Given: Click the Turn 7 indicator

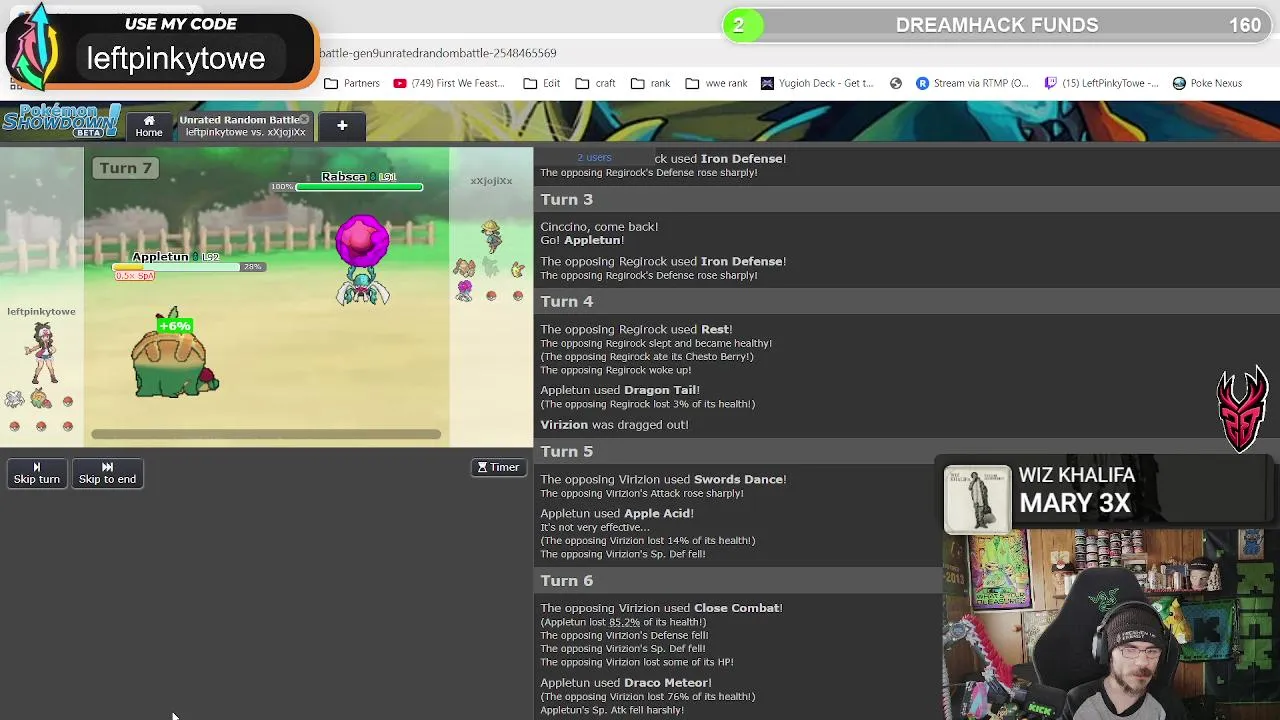Looking at the screenshot, I should (125, 168).
